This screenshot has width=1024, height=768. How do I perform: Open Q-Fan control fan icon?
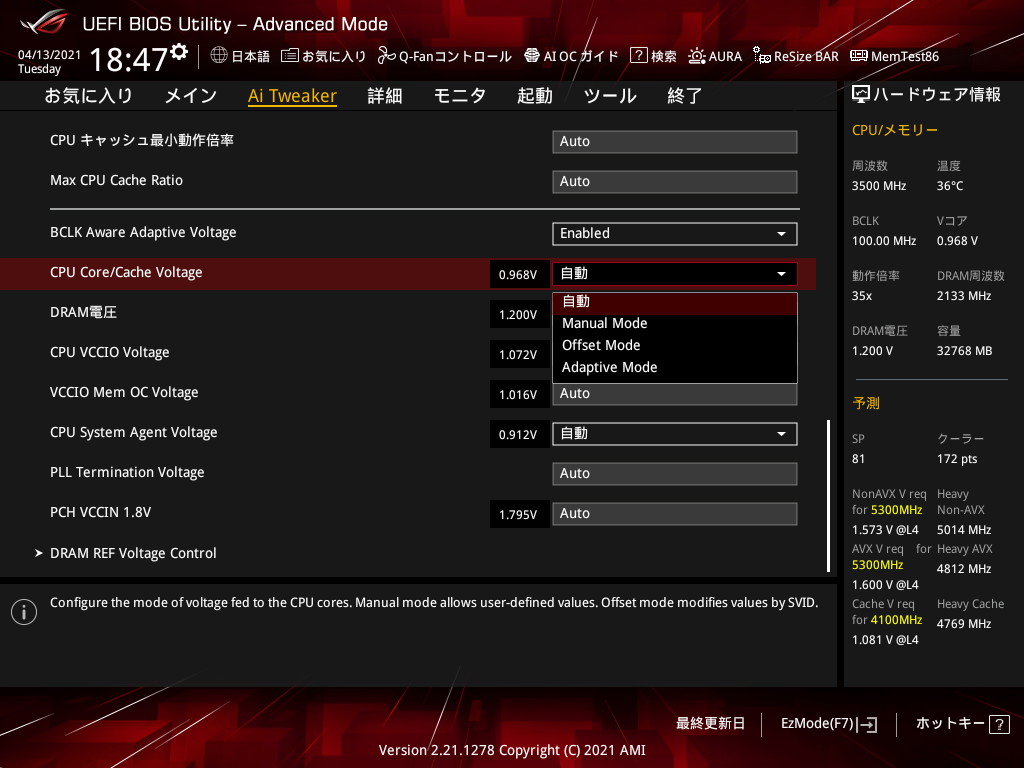[387, 56]
